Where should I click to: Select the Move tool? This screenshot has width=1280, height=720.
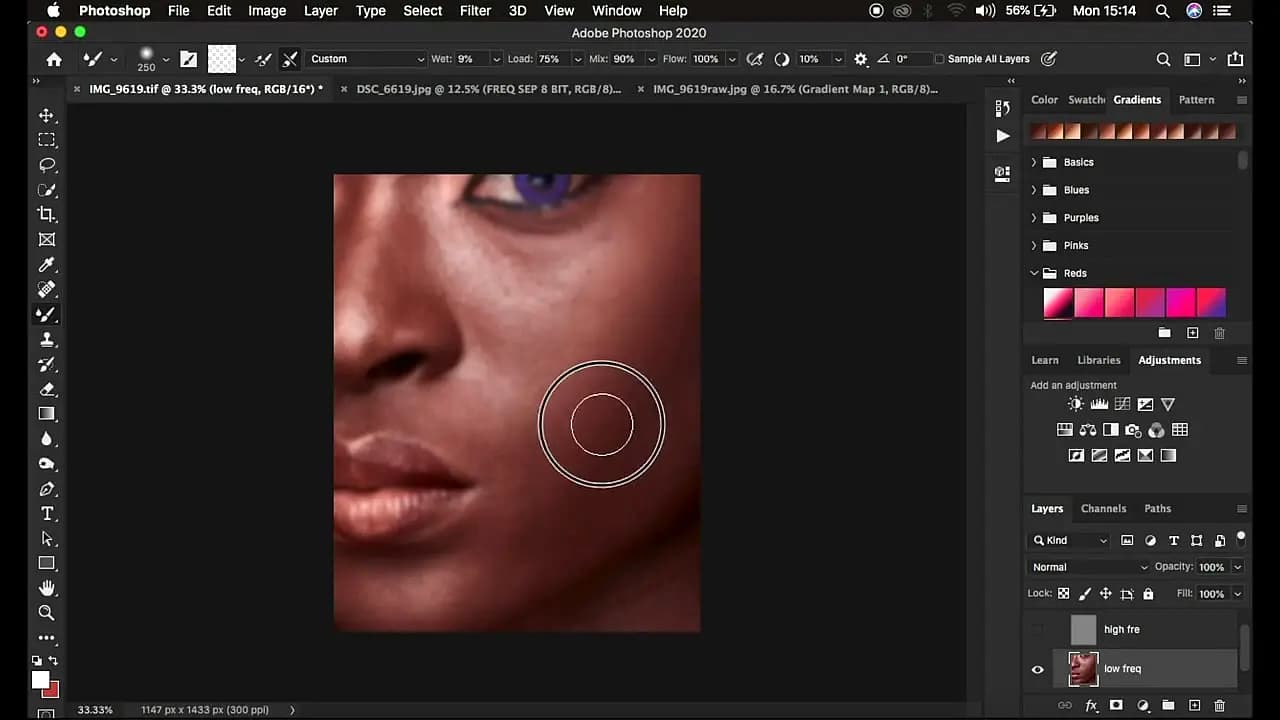47,115
